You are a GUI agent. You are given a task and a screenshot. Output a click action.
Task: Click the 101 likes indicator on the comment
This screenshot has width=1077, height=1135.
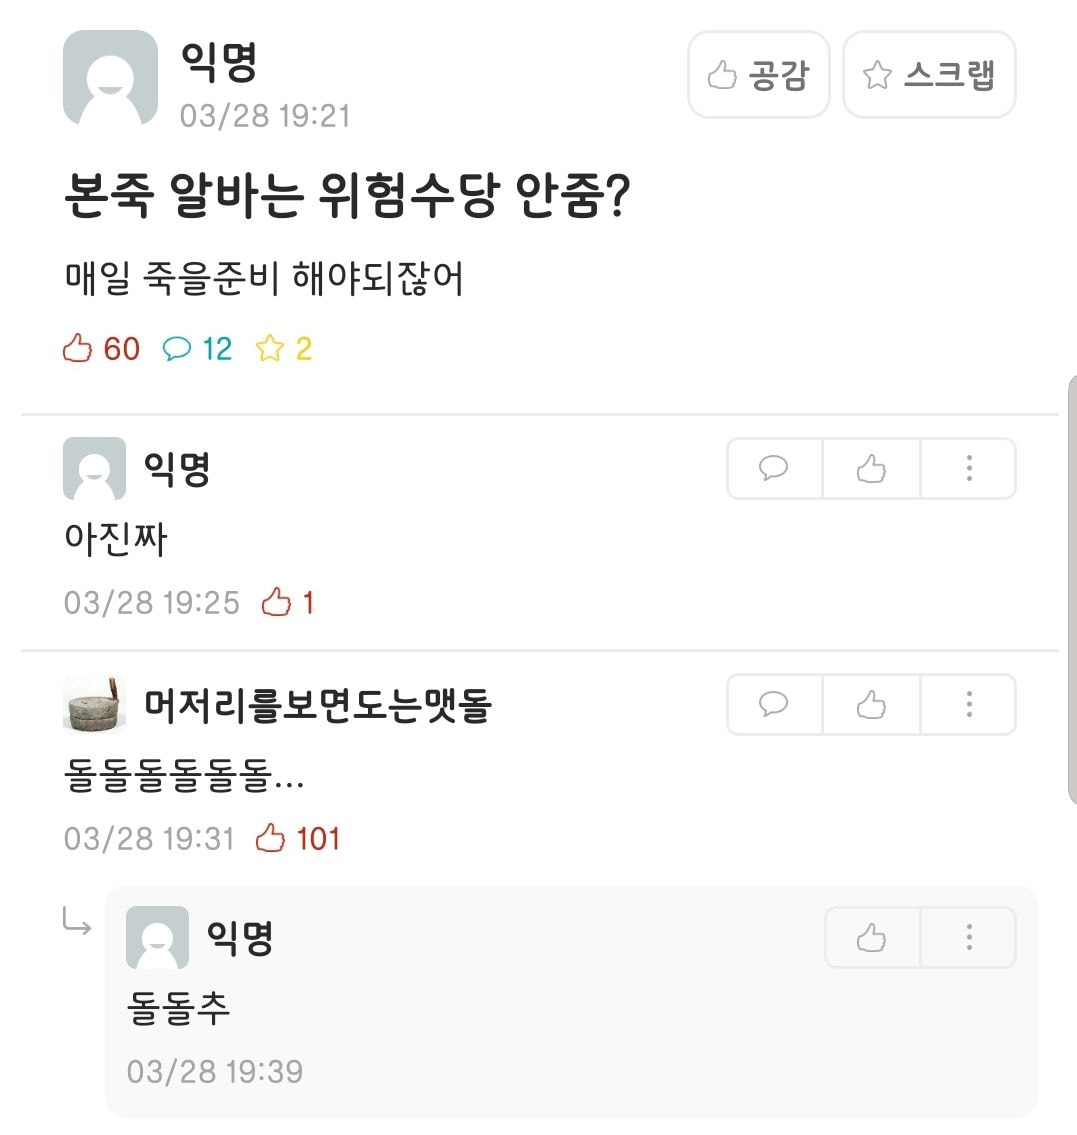point(299,838)
